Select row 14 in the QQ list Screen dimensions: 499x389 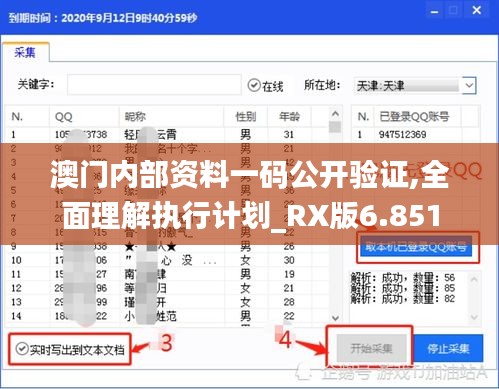(x=167, y=316)
